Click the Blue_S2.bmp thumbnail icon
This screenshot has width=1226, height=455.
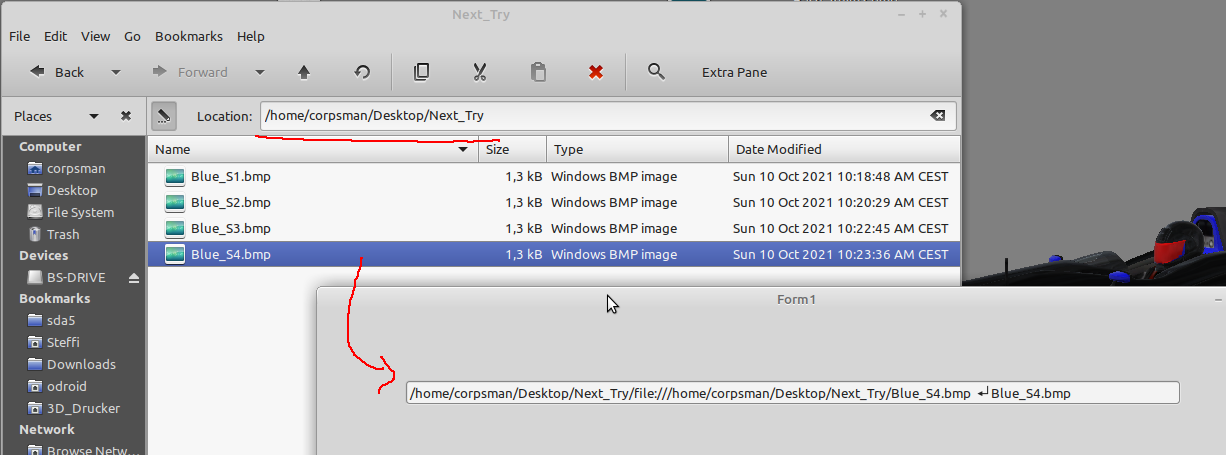[x=175, y=202]
